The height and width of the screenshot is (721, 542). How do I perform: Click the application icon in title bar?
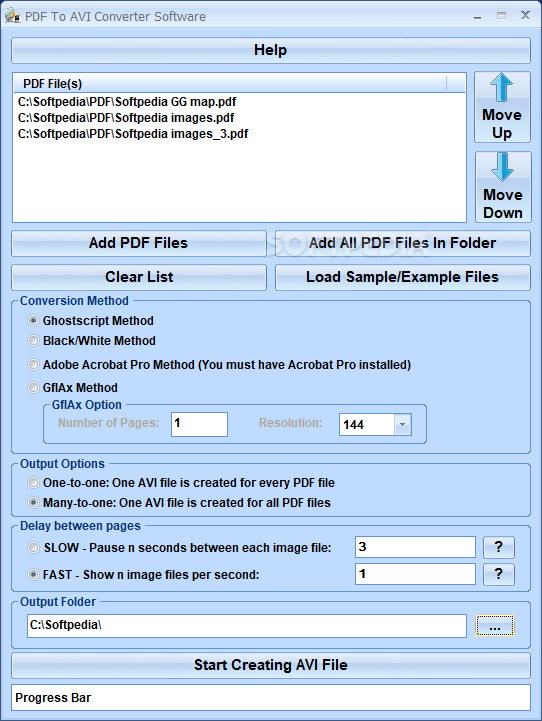click(12, 16)
